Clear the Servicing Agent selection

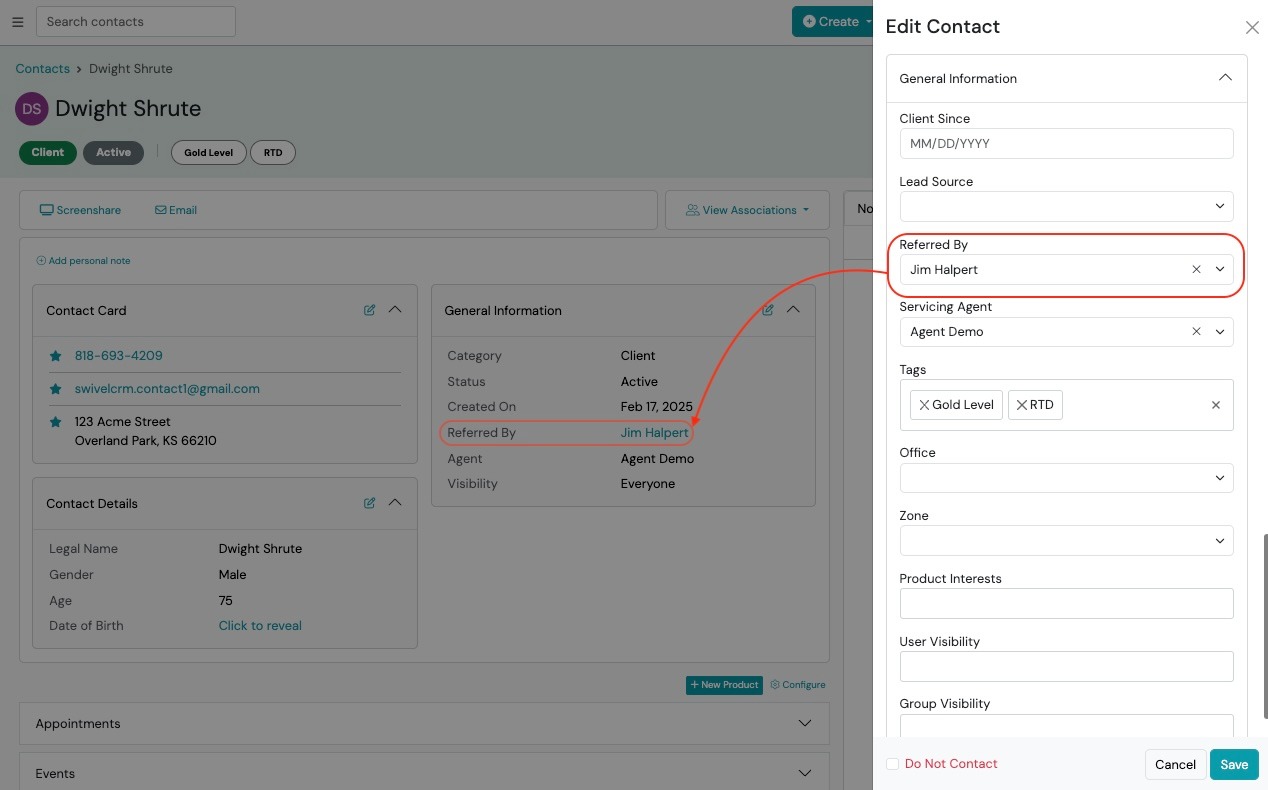[x=1196, y=332]
